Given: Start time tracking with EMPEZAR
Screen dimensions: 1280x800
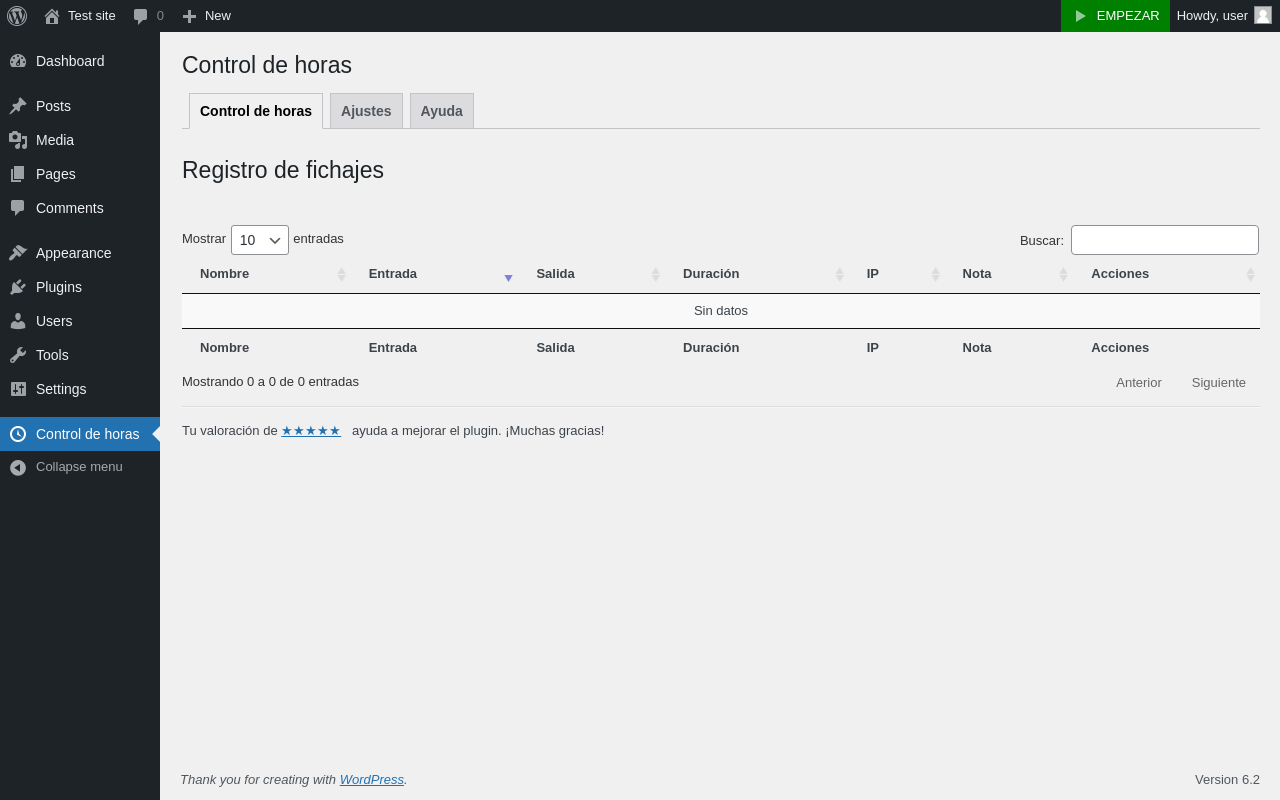Looking at the screenshot, I should click(1115, 16).
